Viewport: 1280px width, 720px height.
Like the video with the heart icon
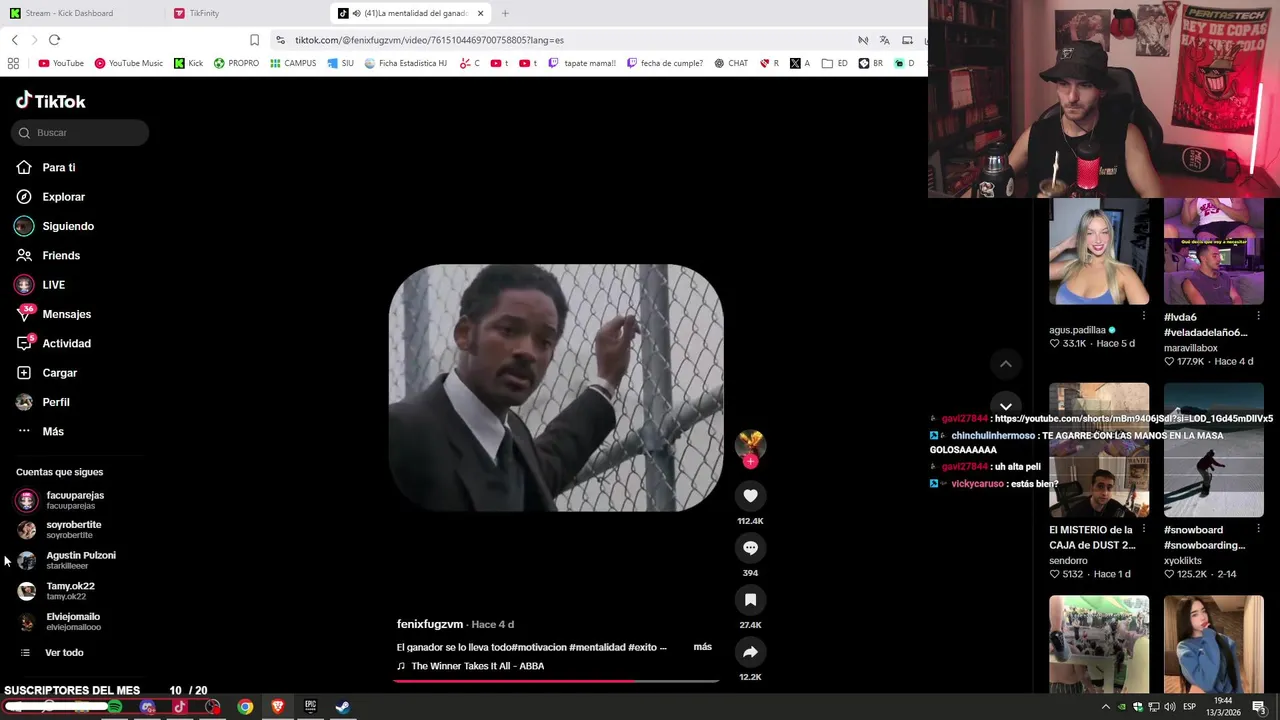(x=750, y=496)
